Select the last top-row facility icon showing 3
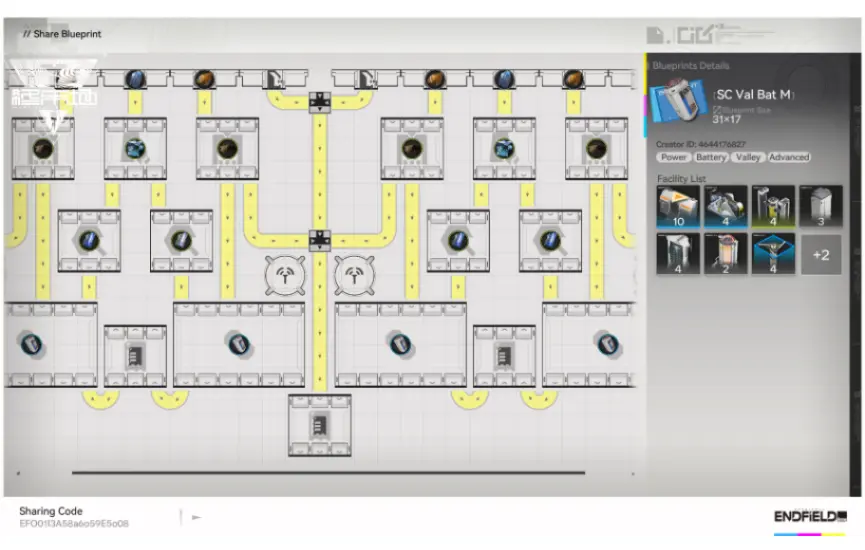 coord(820,207)
